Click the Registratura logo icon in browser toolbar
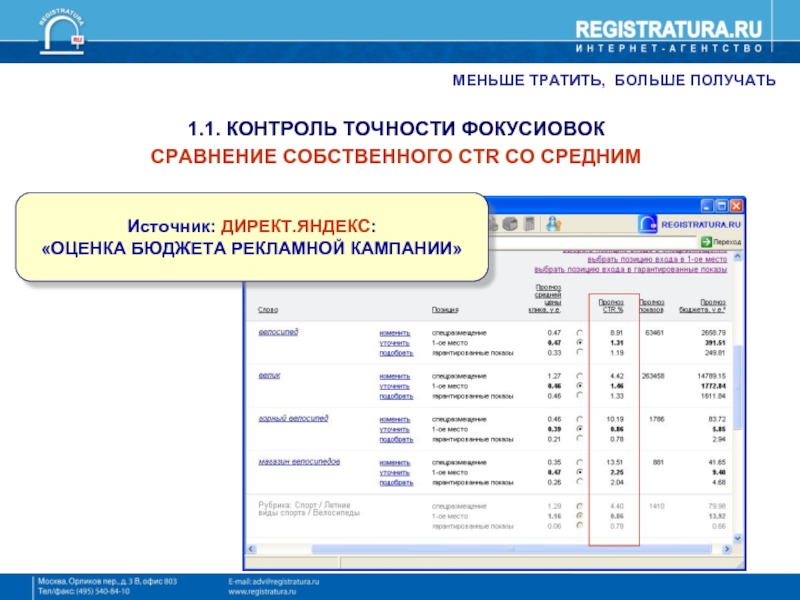This screenshot has height=600, width=800. [x=647, y=224]
